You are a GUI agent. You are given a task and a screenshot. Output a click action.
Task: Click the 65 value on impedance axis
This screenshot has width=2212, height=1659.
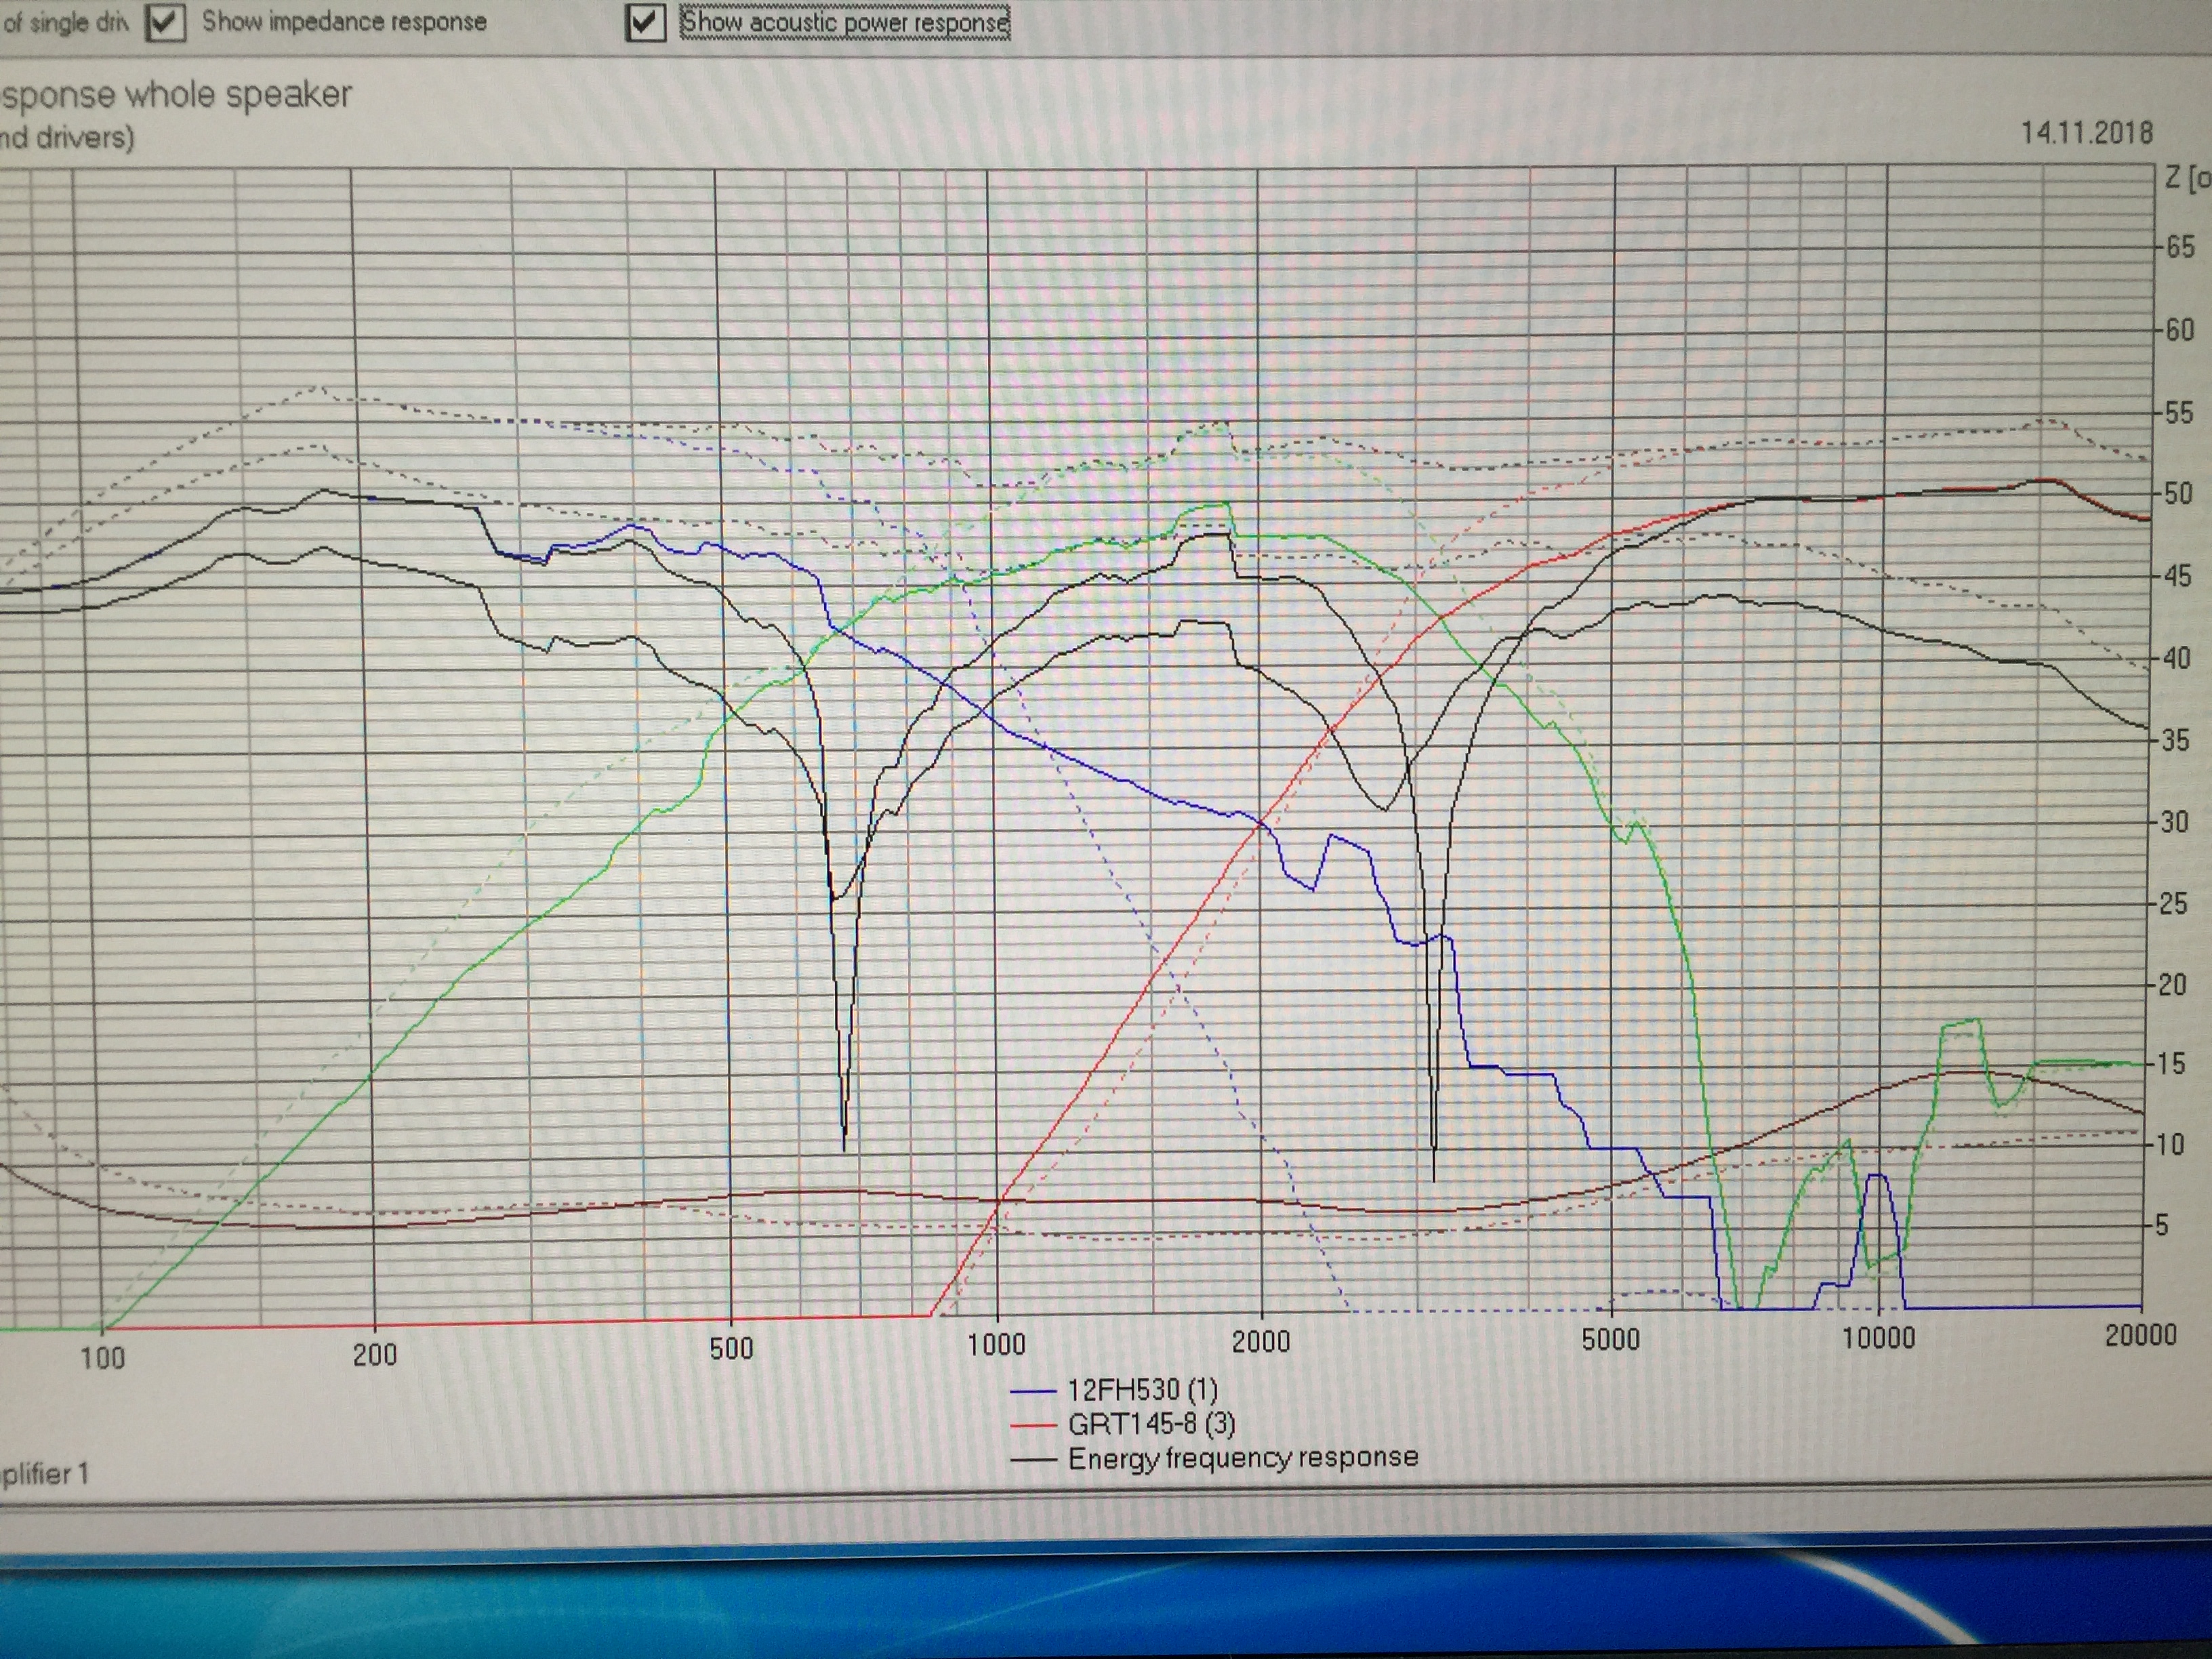(x=2180, y=247)
